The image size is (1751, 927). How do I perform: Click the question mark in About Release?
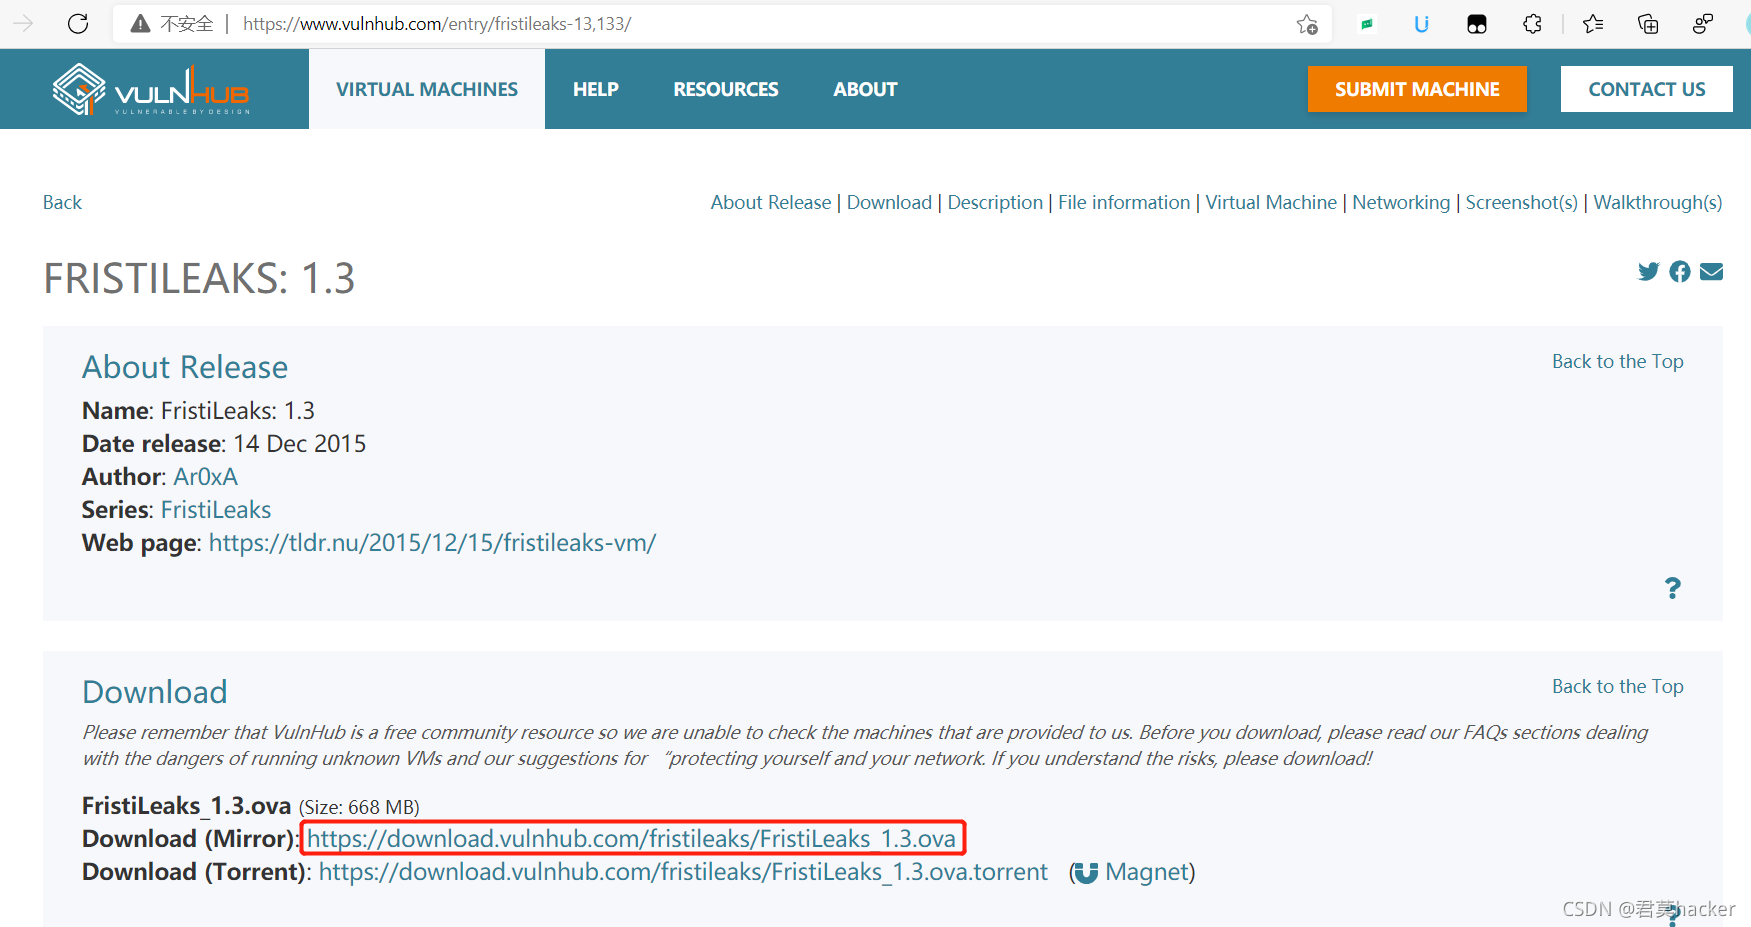[x=1673, y=588]
